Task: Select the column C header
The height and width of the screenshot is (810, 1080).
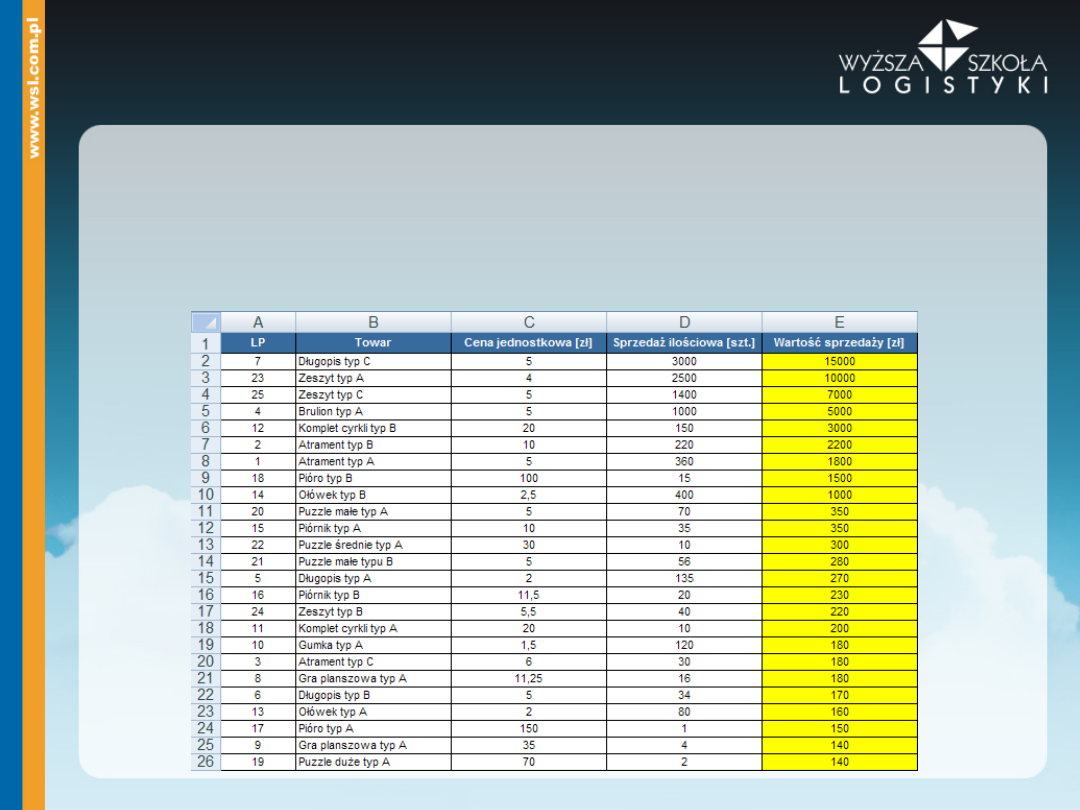Action: tap(529, 322)
